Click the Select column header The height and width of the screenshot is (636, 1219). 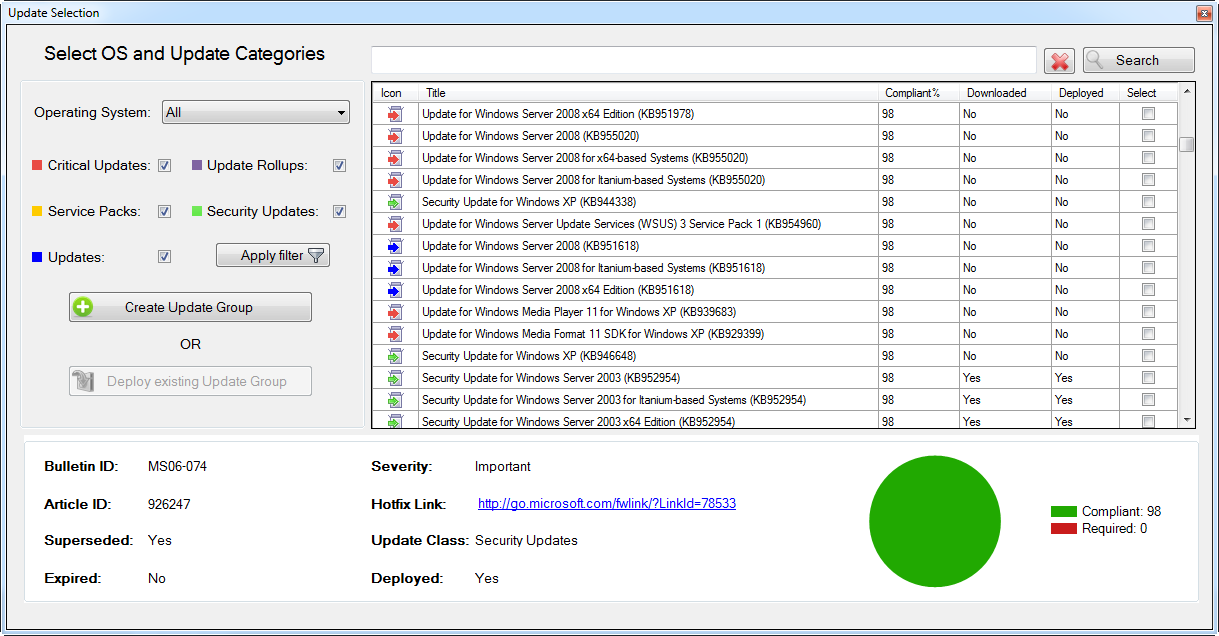(x=1148, y=93)
